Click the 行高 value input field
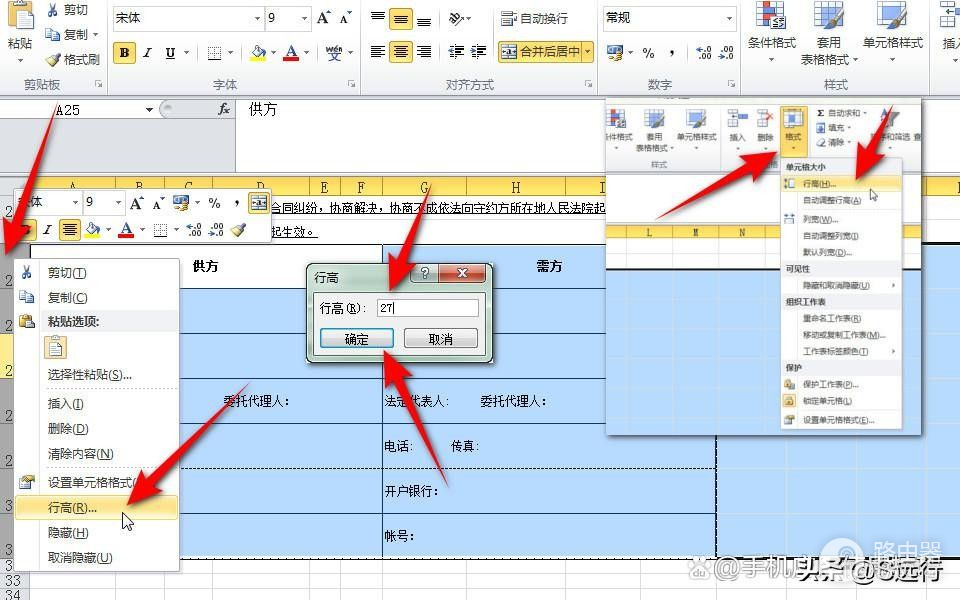The image size is (960, 600). pyautogui.click(x=428, y=308)
